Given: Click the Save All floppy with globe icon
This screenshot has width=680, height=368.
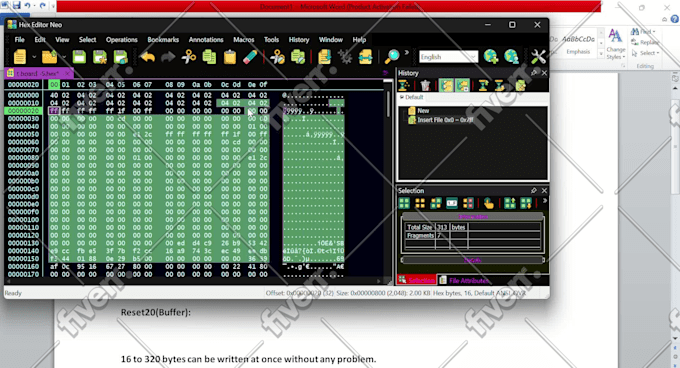Looking at the screenshot, I should [x=121, y=57].
